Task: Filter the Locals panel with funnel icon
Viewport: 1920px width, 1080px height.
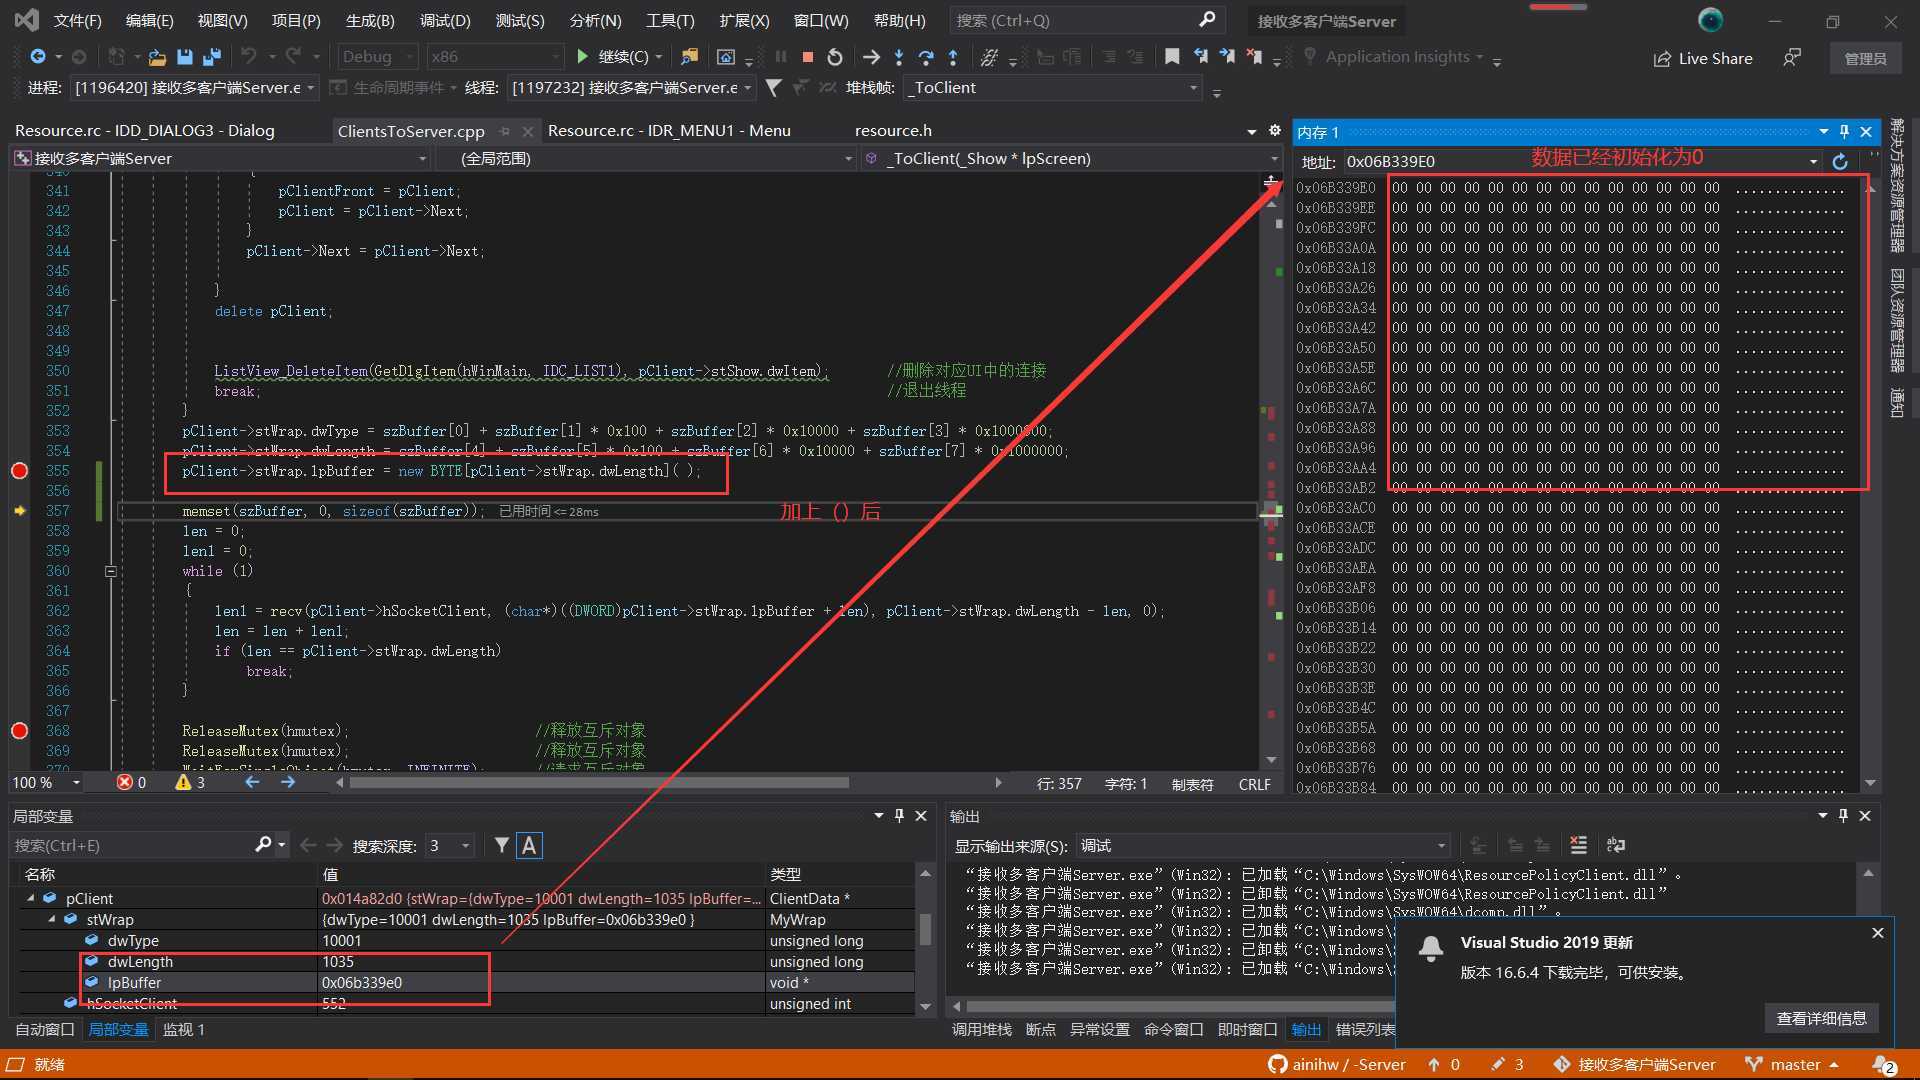Action: tap(502, 845)
